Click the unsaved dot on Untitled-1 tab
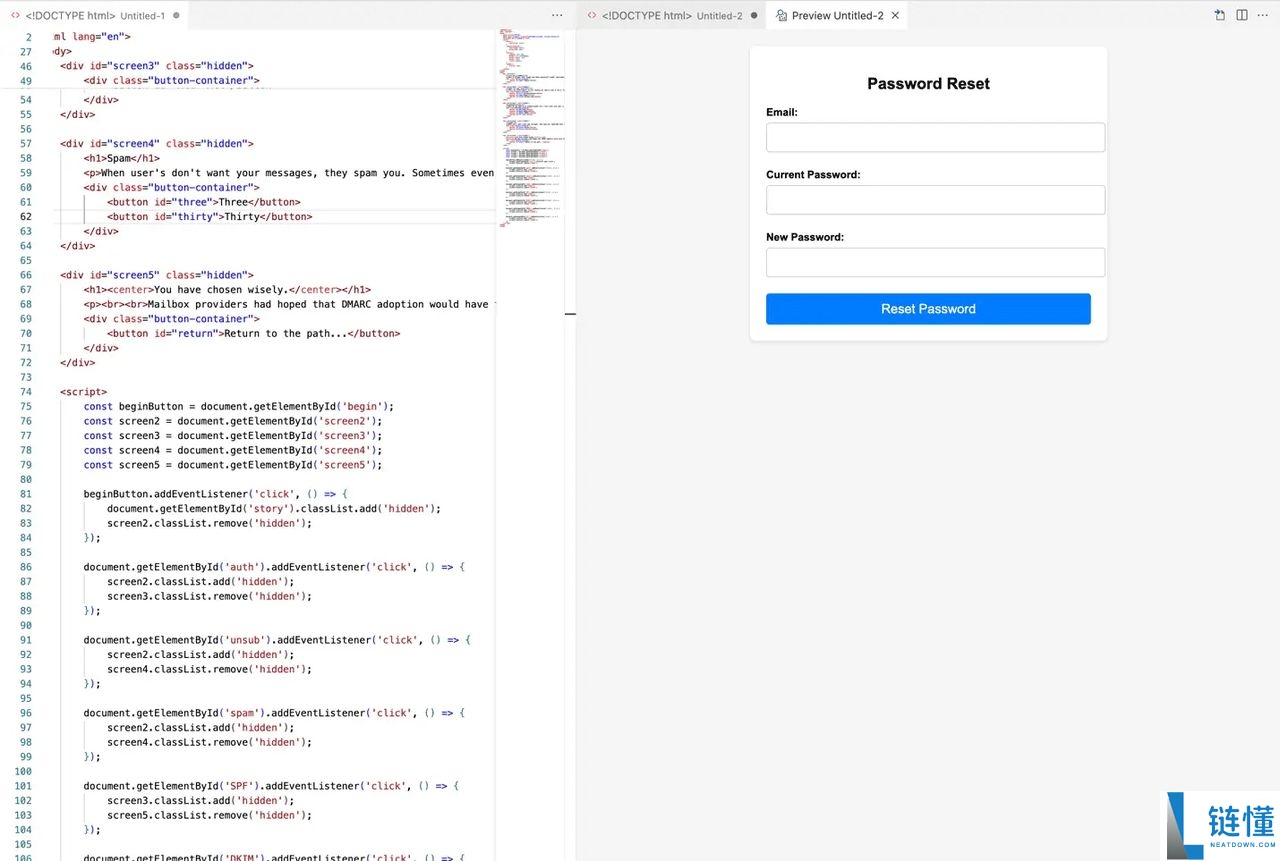The image size is (1280, 861). (177, 16)
